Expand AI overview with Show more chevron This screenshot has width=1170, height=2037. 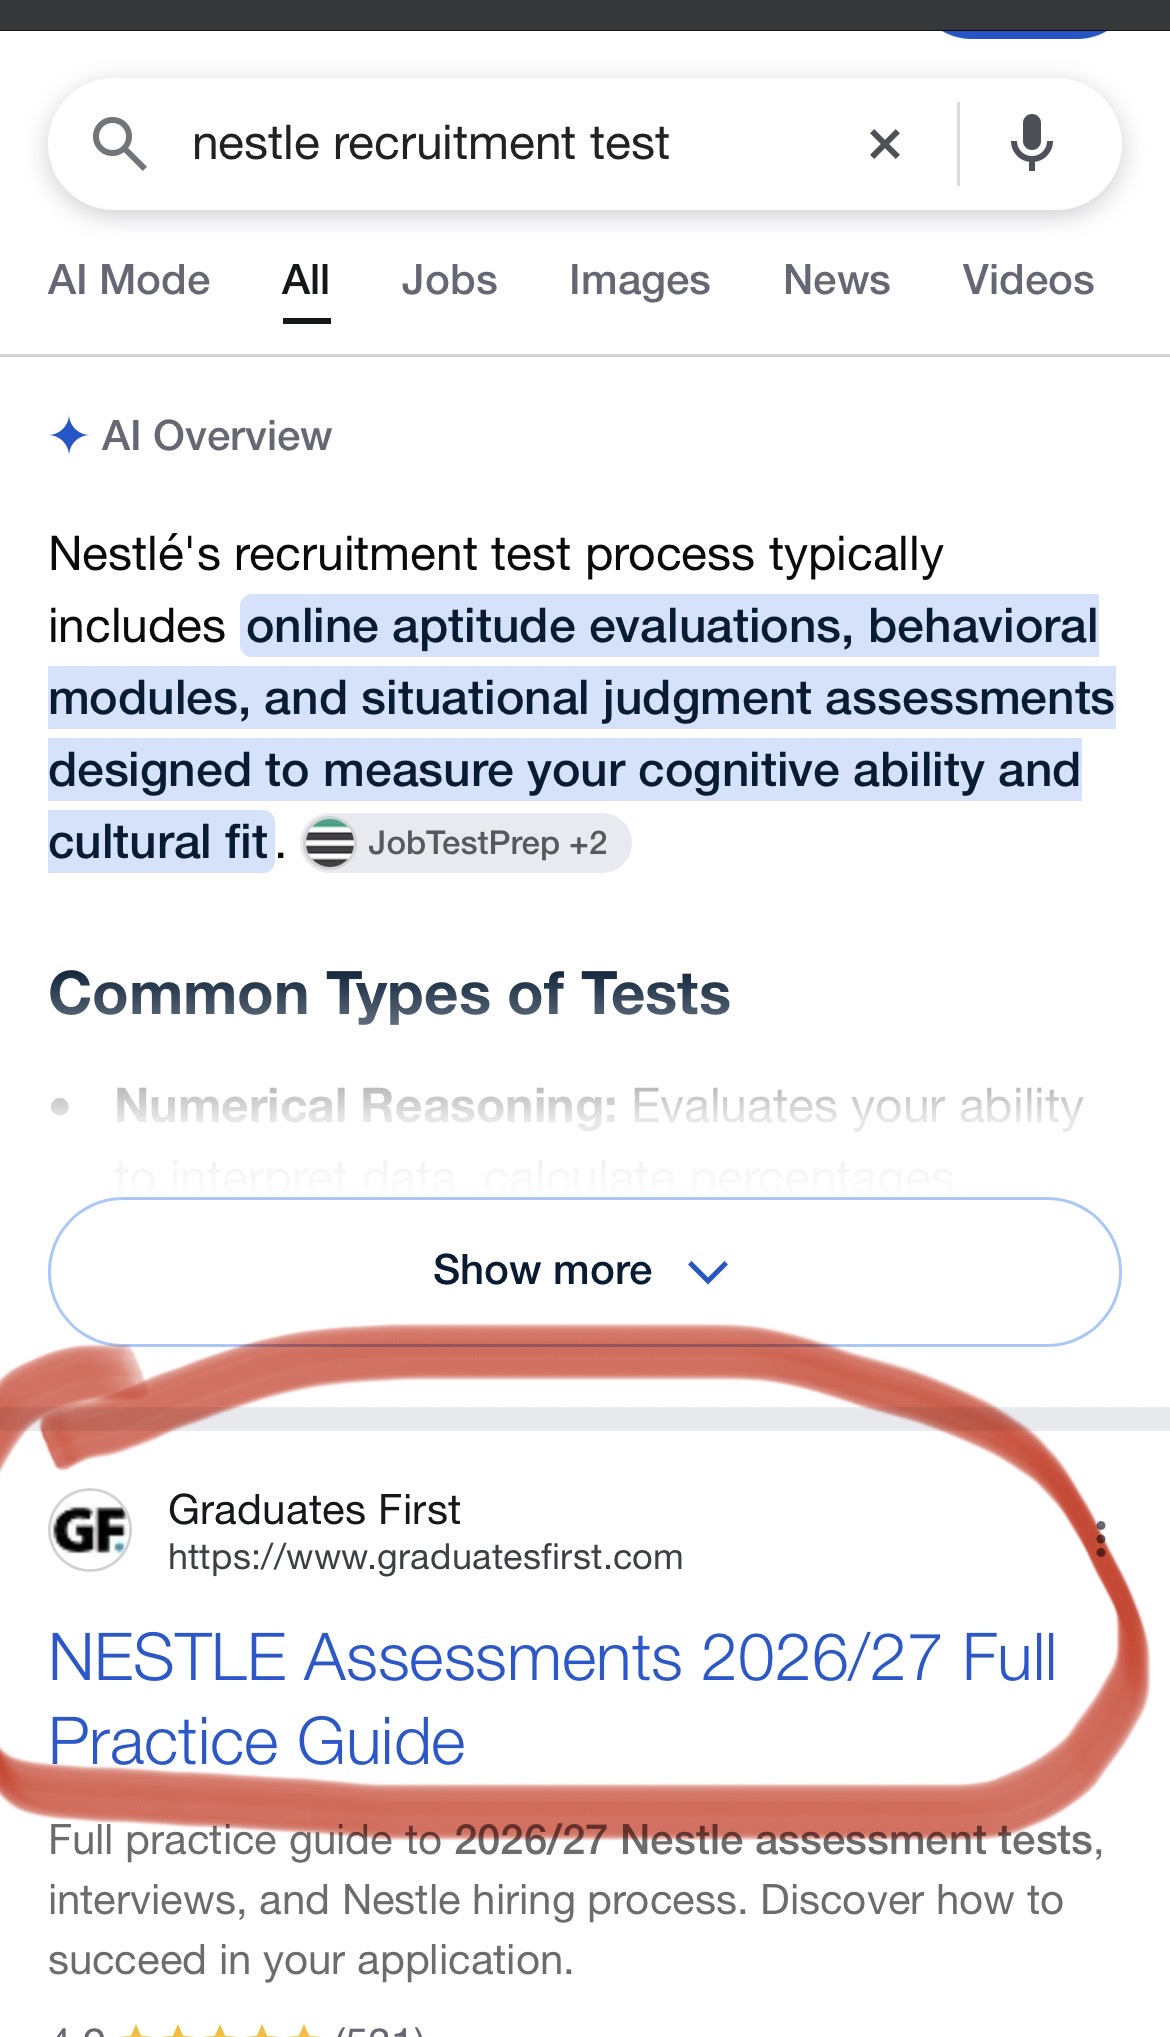(708, 1272)
